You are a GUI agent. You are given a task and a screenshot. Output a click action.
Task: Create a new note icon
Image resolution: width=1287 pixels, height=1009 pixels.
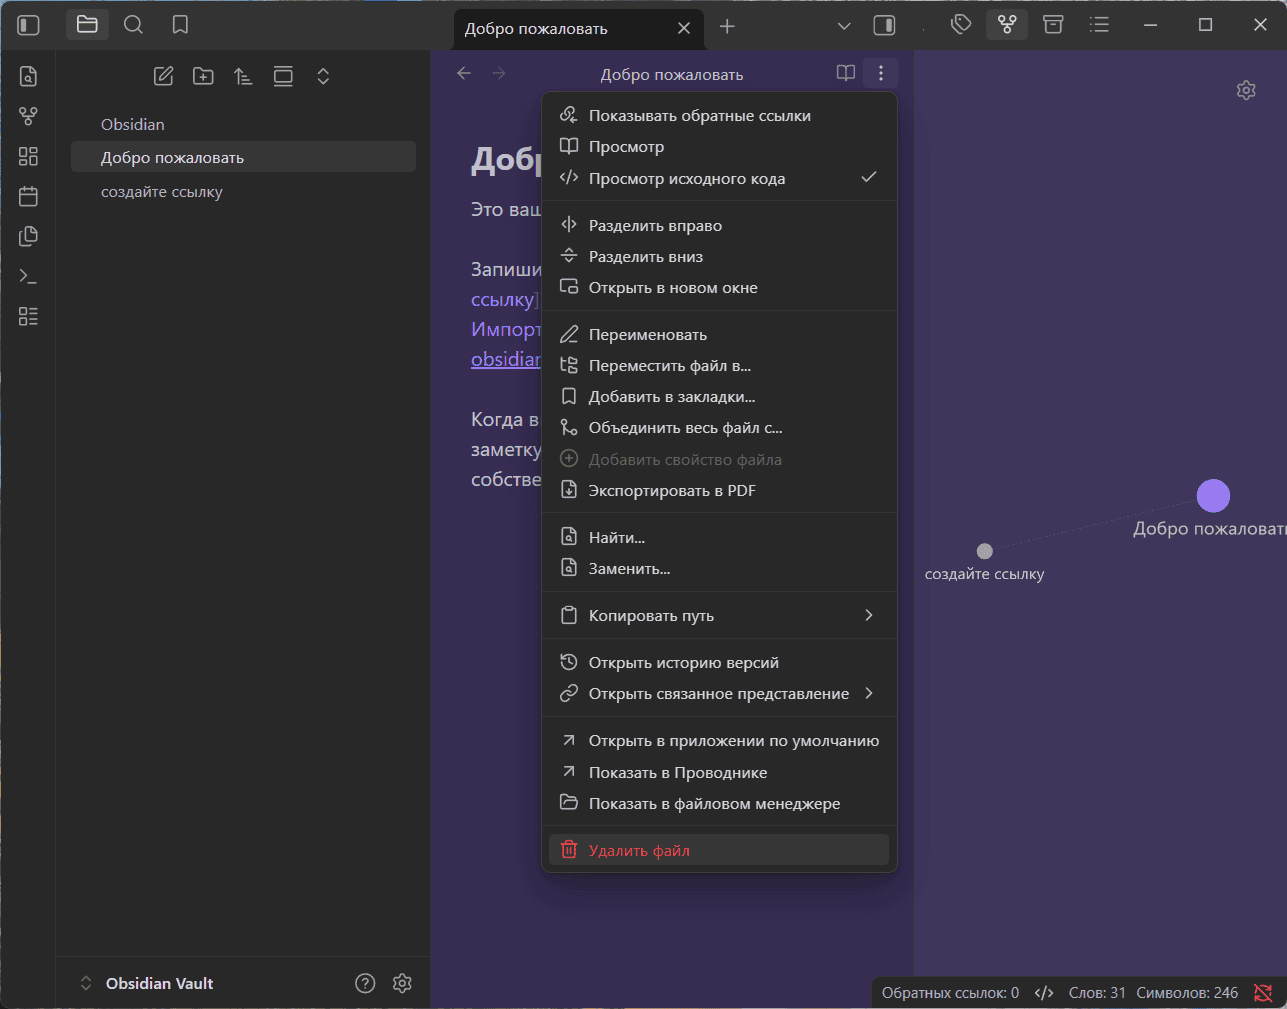tap(163, 76)
